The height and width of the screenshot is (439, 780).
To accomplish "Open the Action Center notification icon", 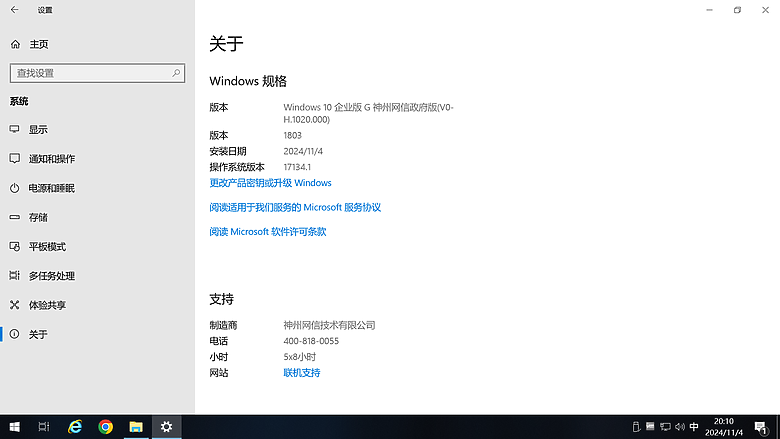I will click(x=761, y=427).
